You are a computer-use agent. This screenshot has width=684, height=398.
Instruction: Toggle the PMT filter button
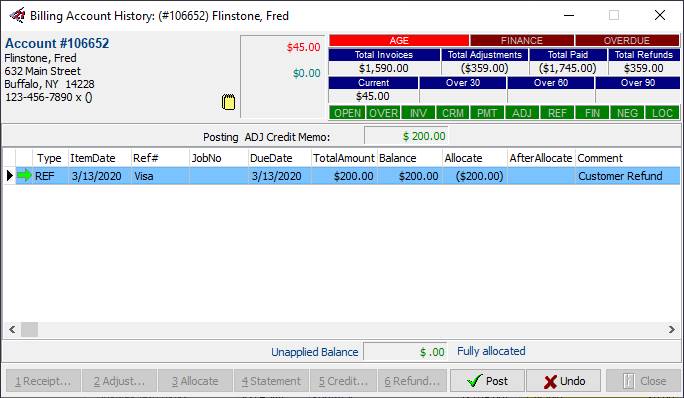click(487, 113)
